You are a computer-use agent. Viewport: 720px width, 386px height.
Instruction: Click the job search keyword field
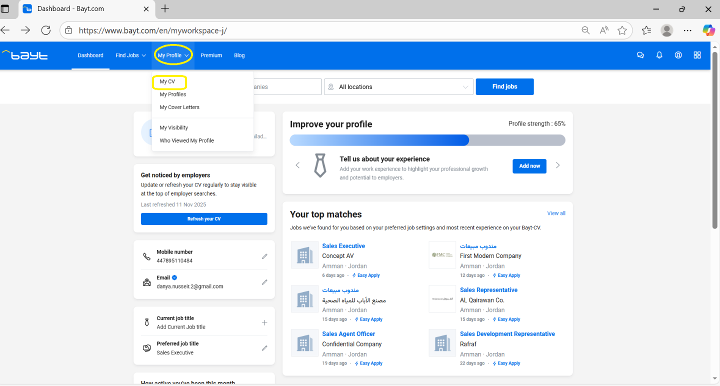click(287, 87)
